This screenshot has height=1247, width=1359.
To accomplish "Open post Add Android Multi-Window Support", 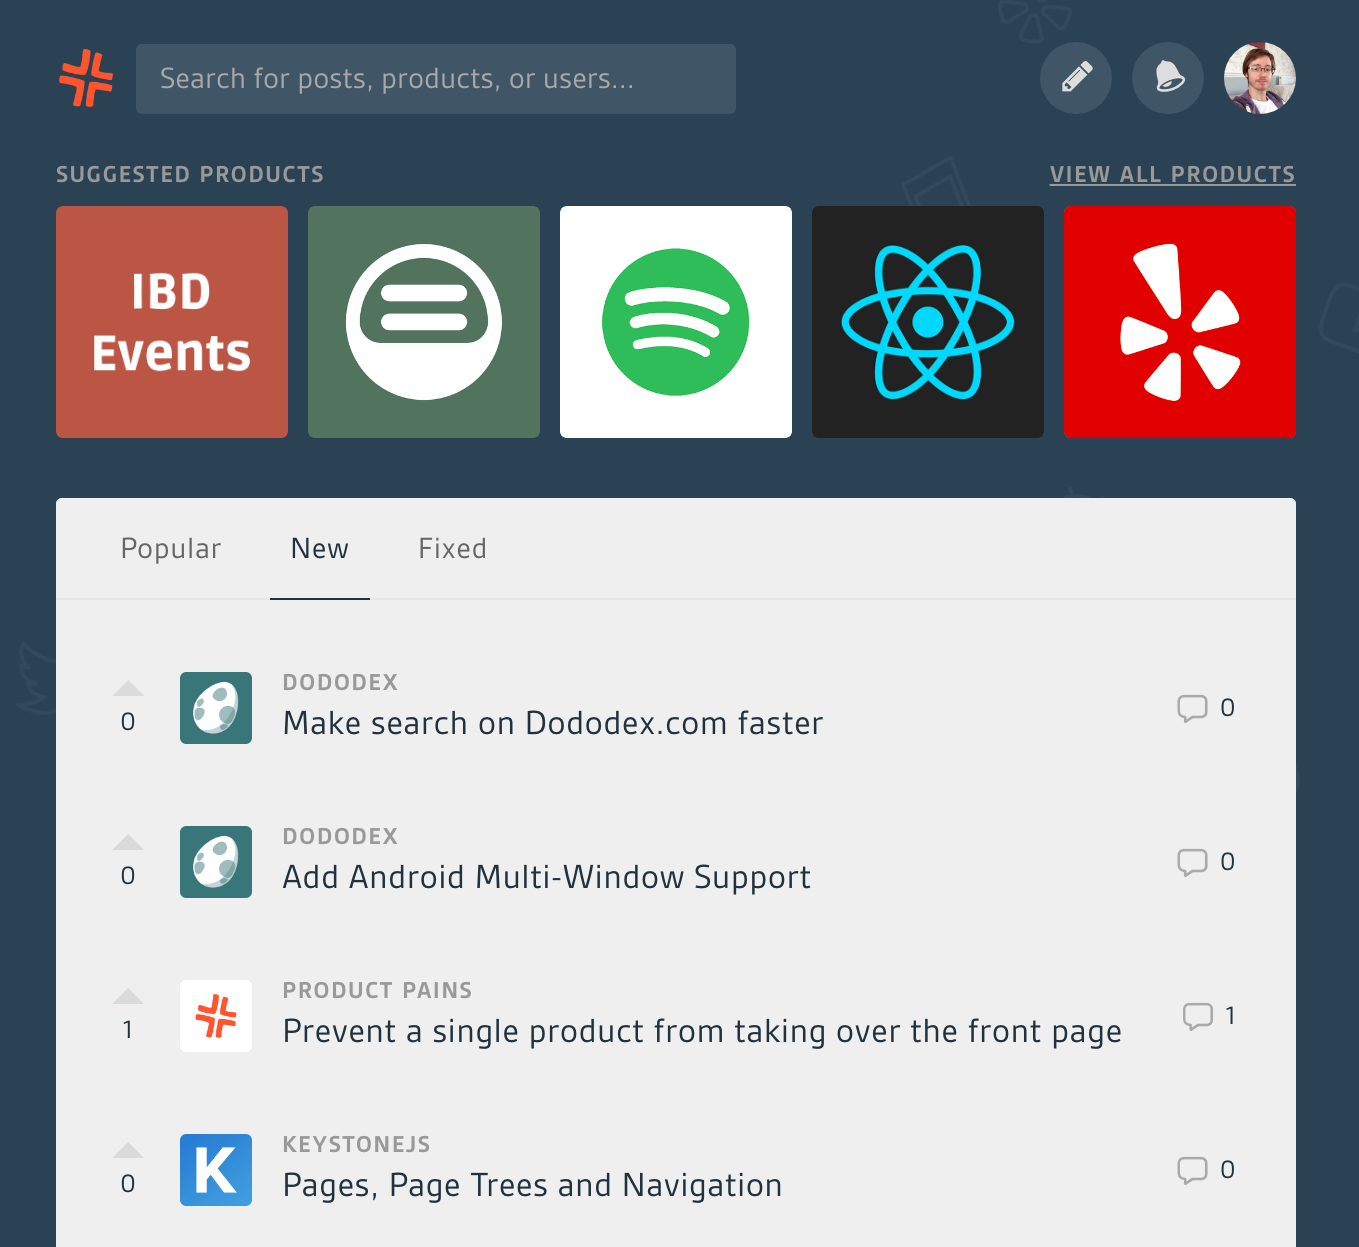I will [x=547, y=877].
